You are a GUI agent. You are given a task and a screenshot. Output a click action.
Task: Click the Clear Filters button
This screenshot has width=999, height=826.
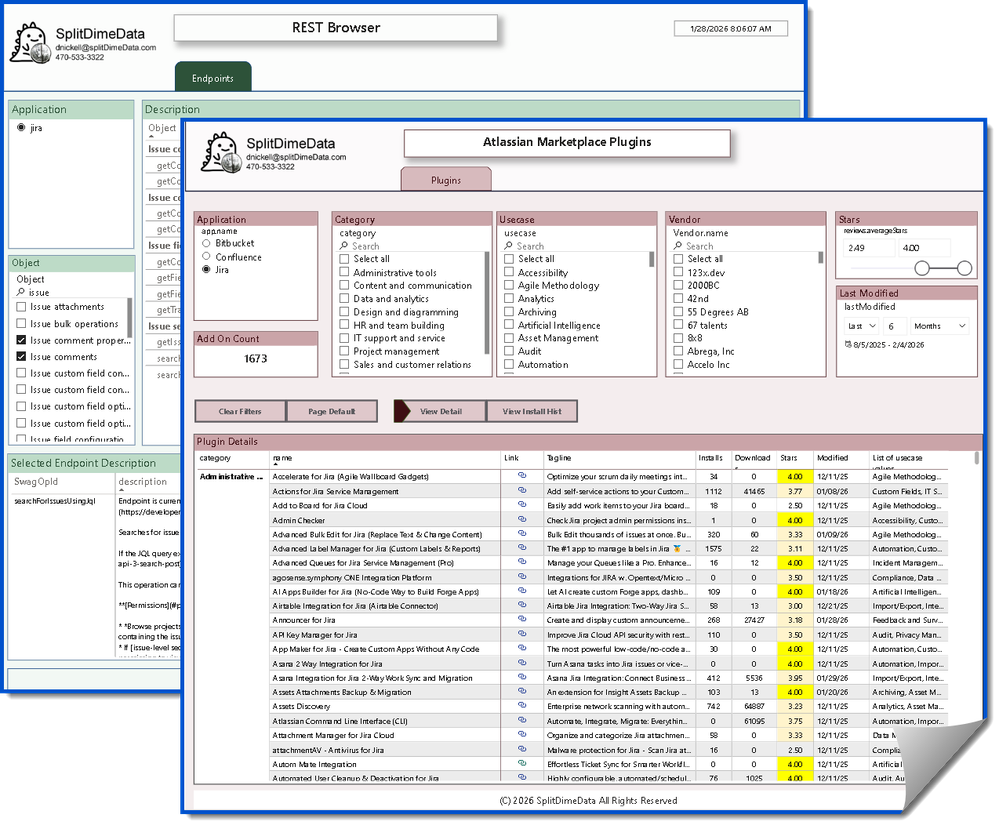pyautogui.click(x=240, y=412)
